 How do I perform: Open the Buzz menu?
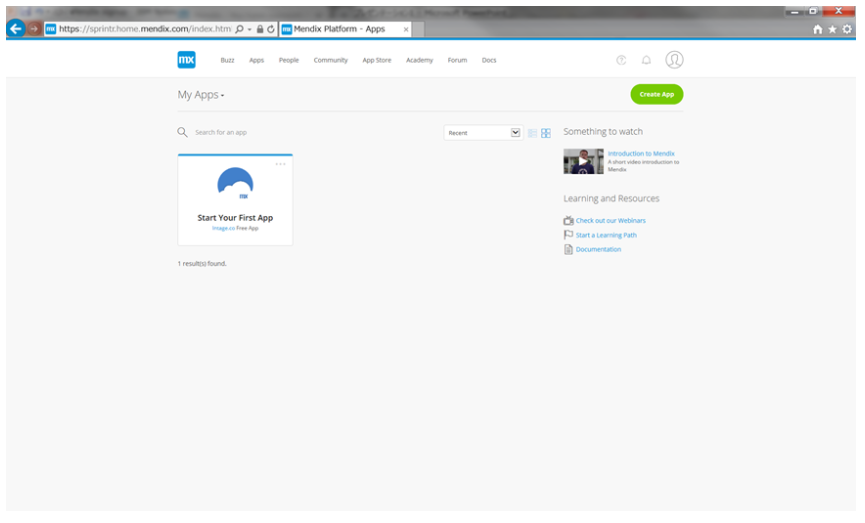[x=227, y=60]
